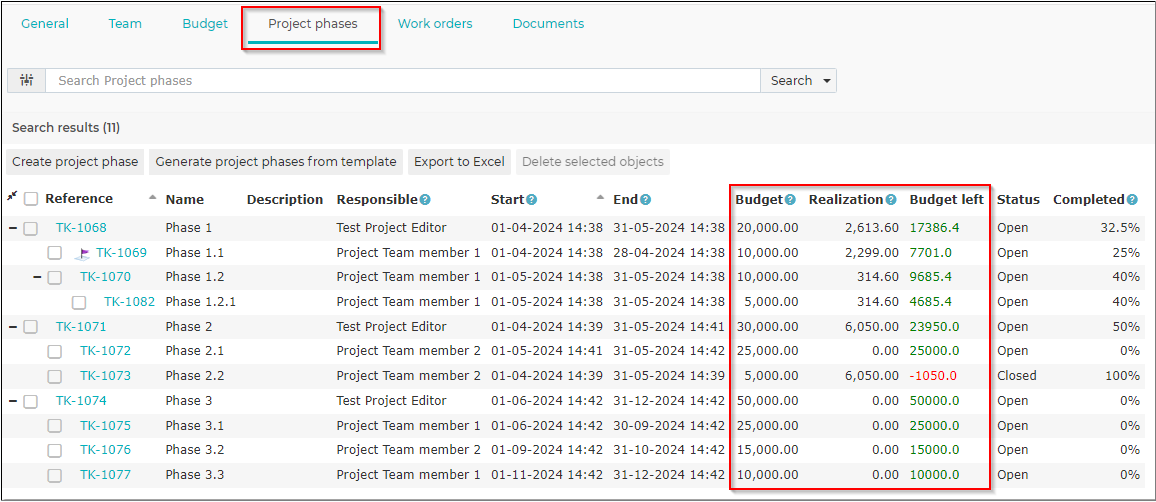
Task: Click Export to Excel button
Action: point(459,161)
